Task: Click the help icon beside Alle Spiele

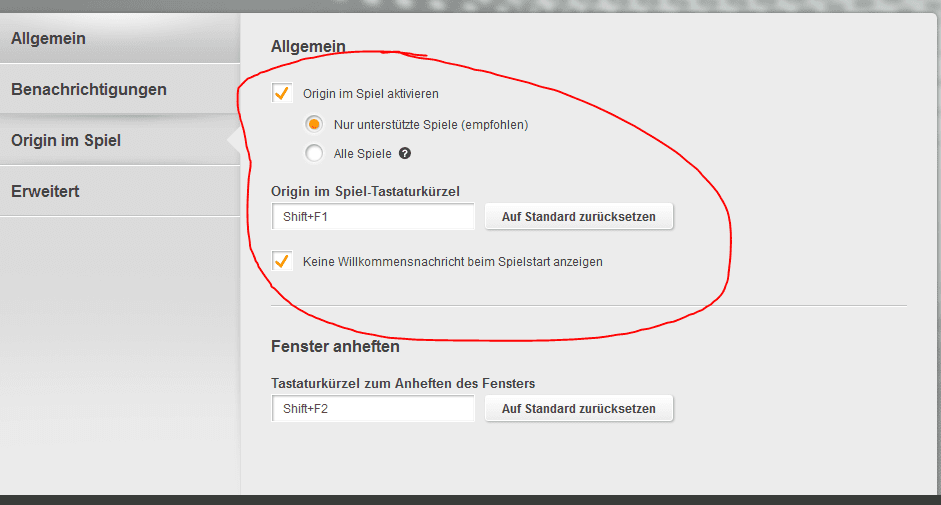Action: [405, 153]
